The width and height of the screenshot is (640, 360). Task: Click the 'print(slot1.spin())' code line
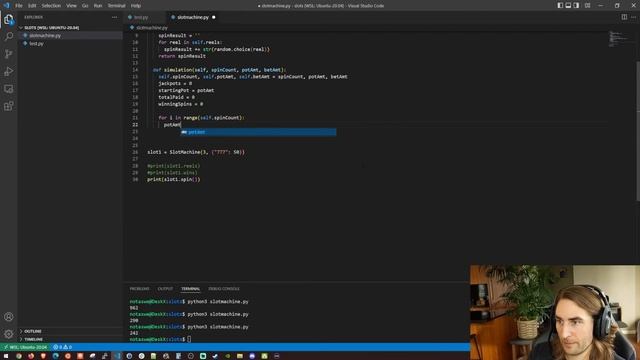(x=174, y=179)
